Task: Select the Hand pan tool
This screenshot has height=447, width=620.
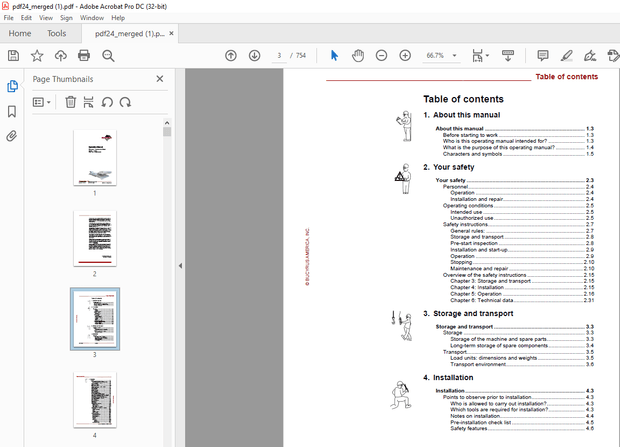Action: click(357, 55)
